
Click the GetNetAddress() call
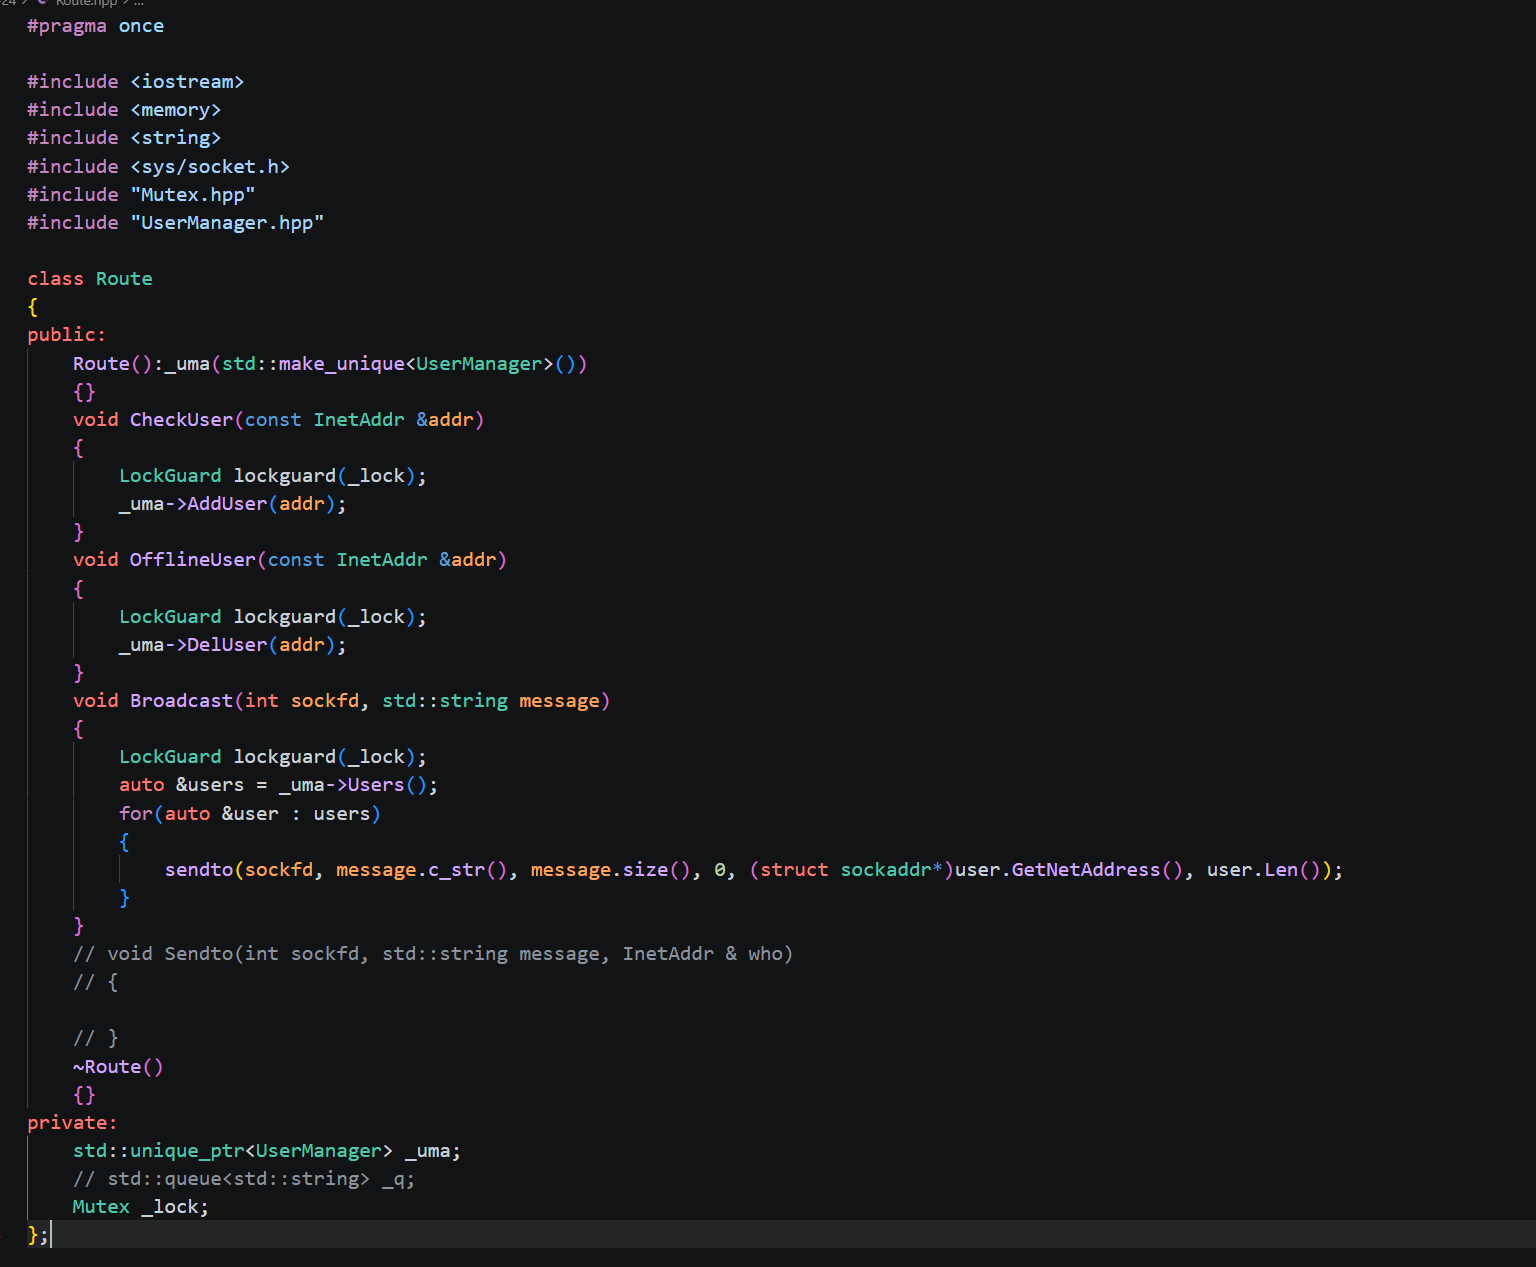coord(1097,870)
